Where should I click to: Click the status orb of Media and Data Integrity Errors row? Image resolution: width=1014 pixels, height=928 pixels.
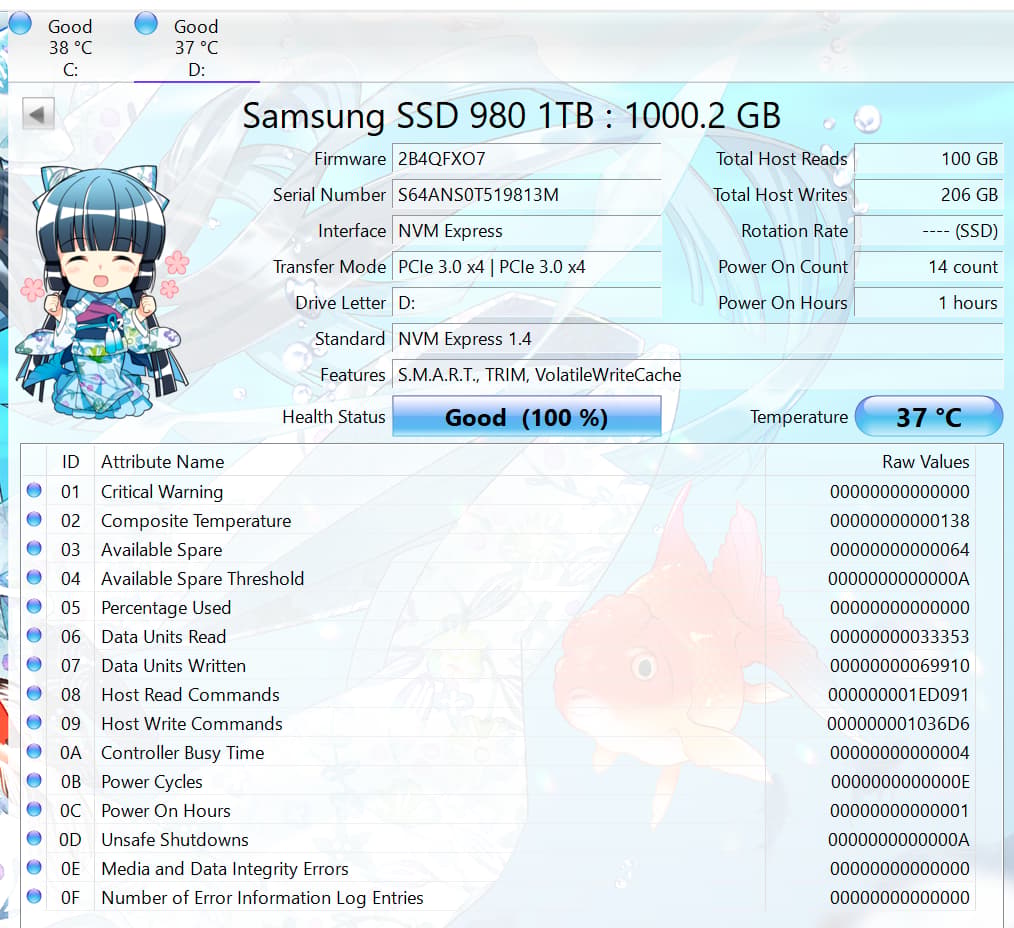pos(34,867)
